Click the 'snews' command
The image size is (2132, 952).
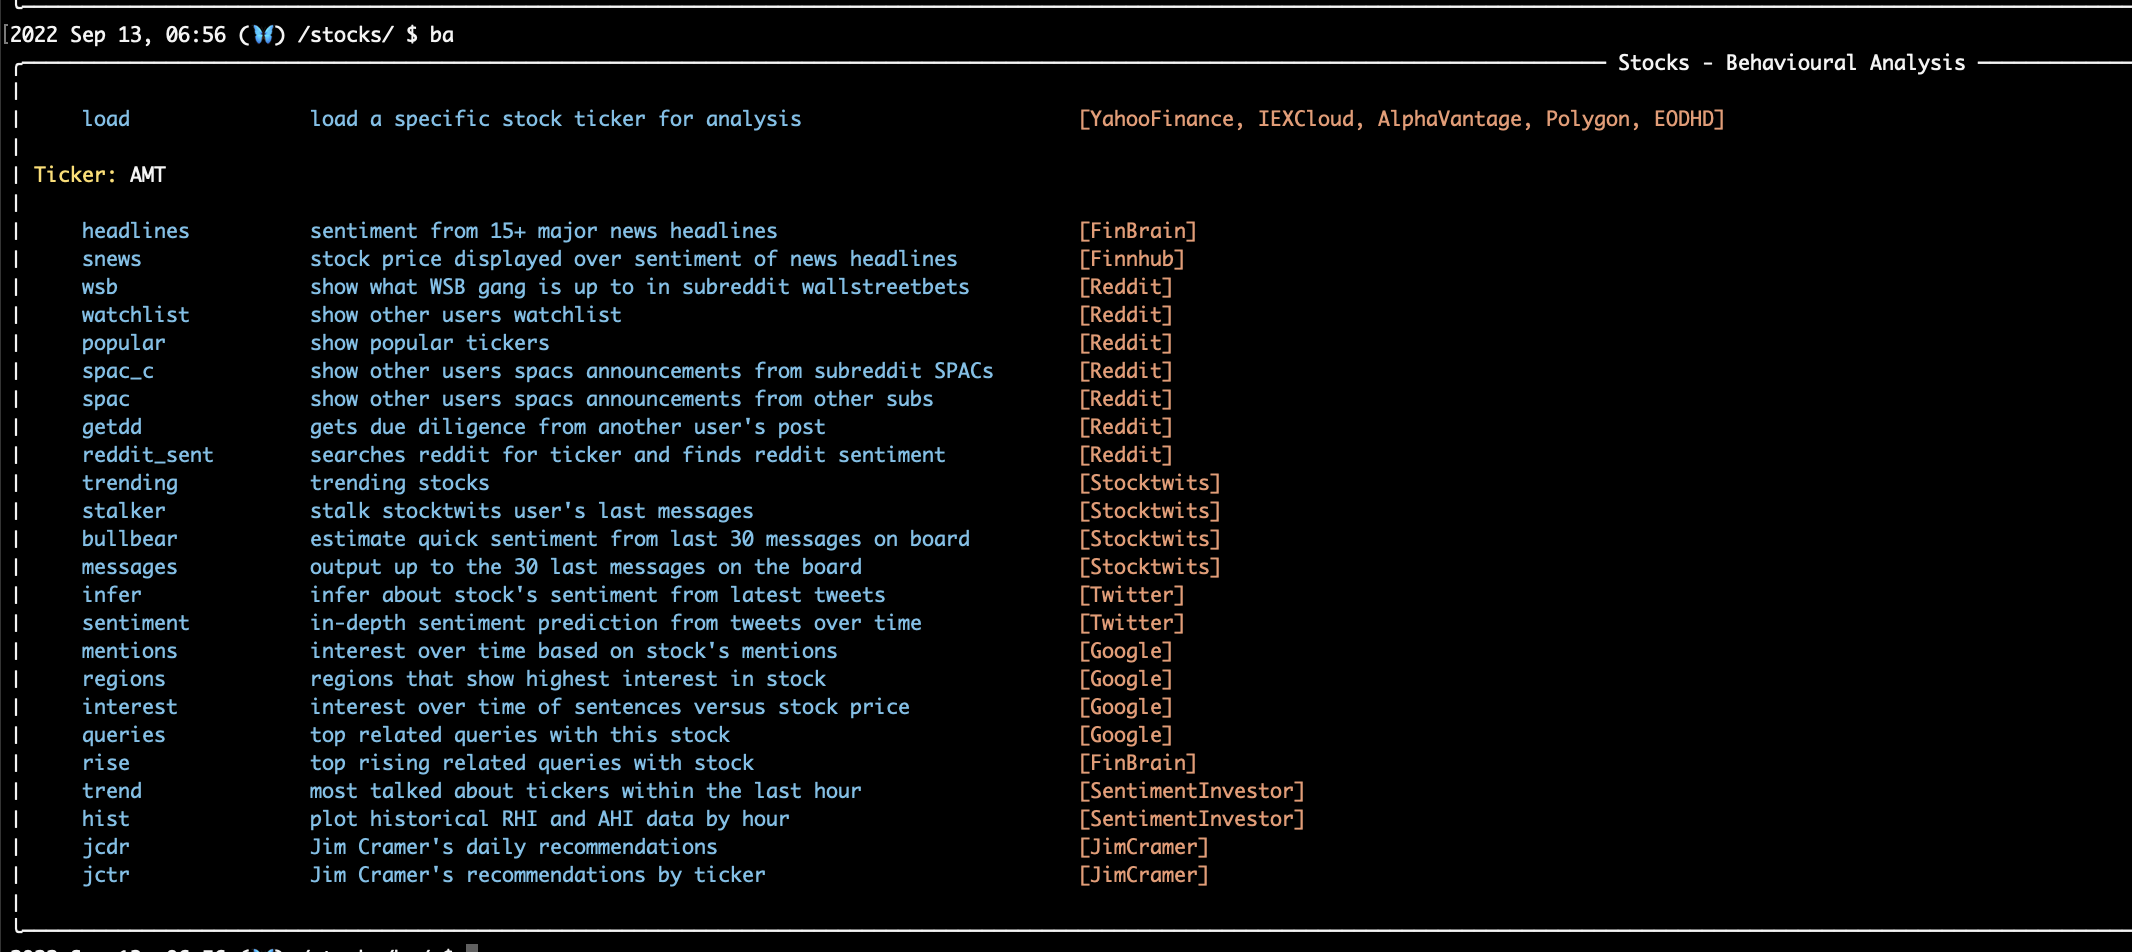(x=111, y=259)
